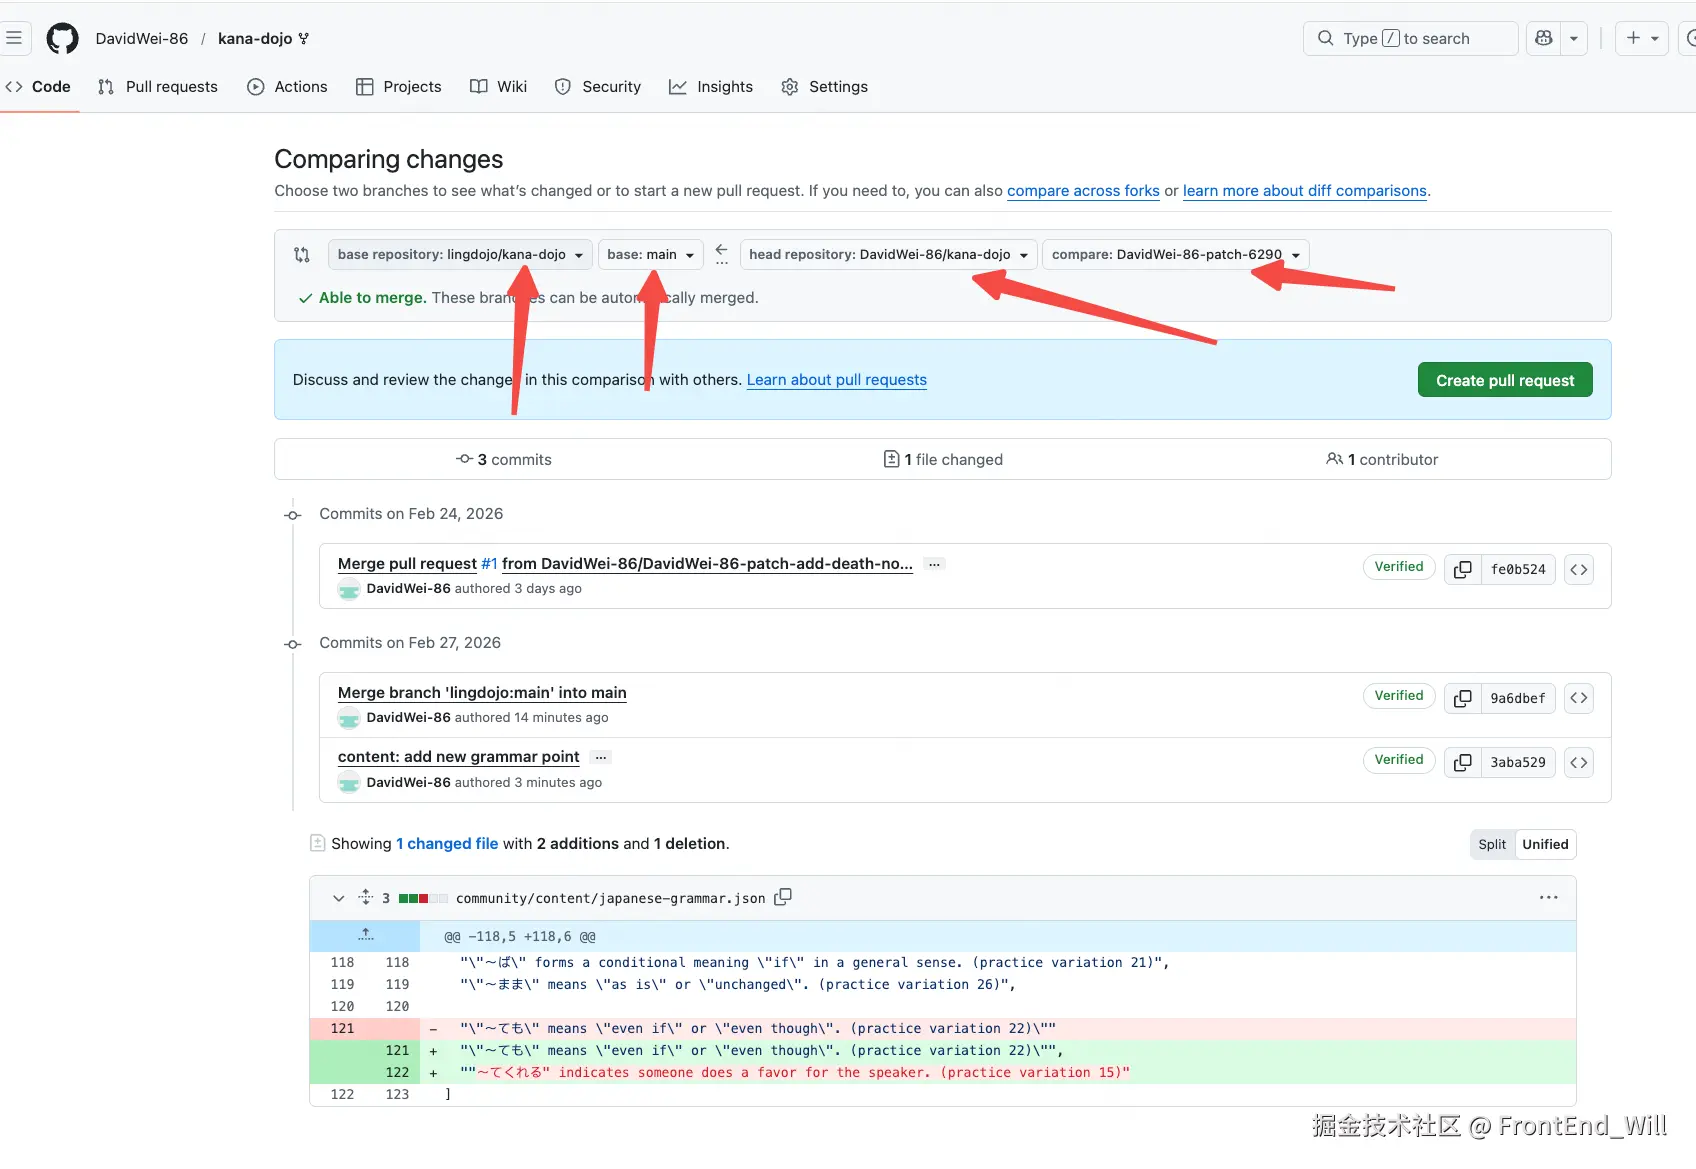Screen dimensions: 1696x1169
Task: Click the file icon beside Showing 1 changed file
Action: [318, 843]
